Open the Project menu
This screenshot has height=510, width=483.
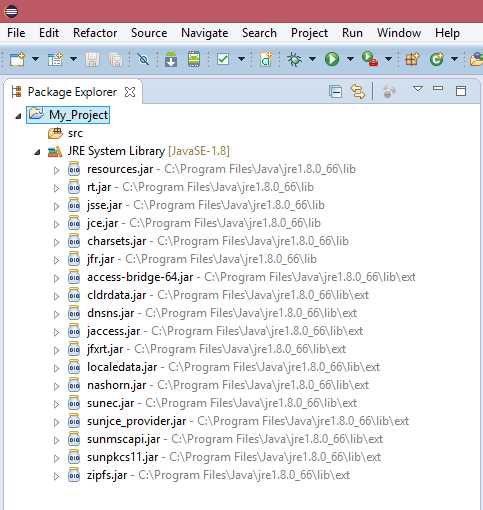click(x=309, y=33)
